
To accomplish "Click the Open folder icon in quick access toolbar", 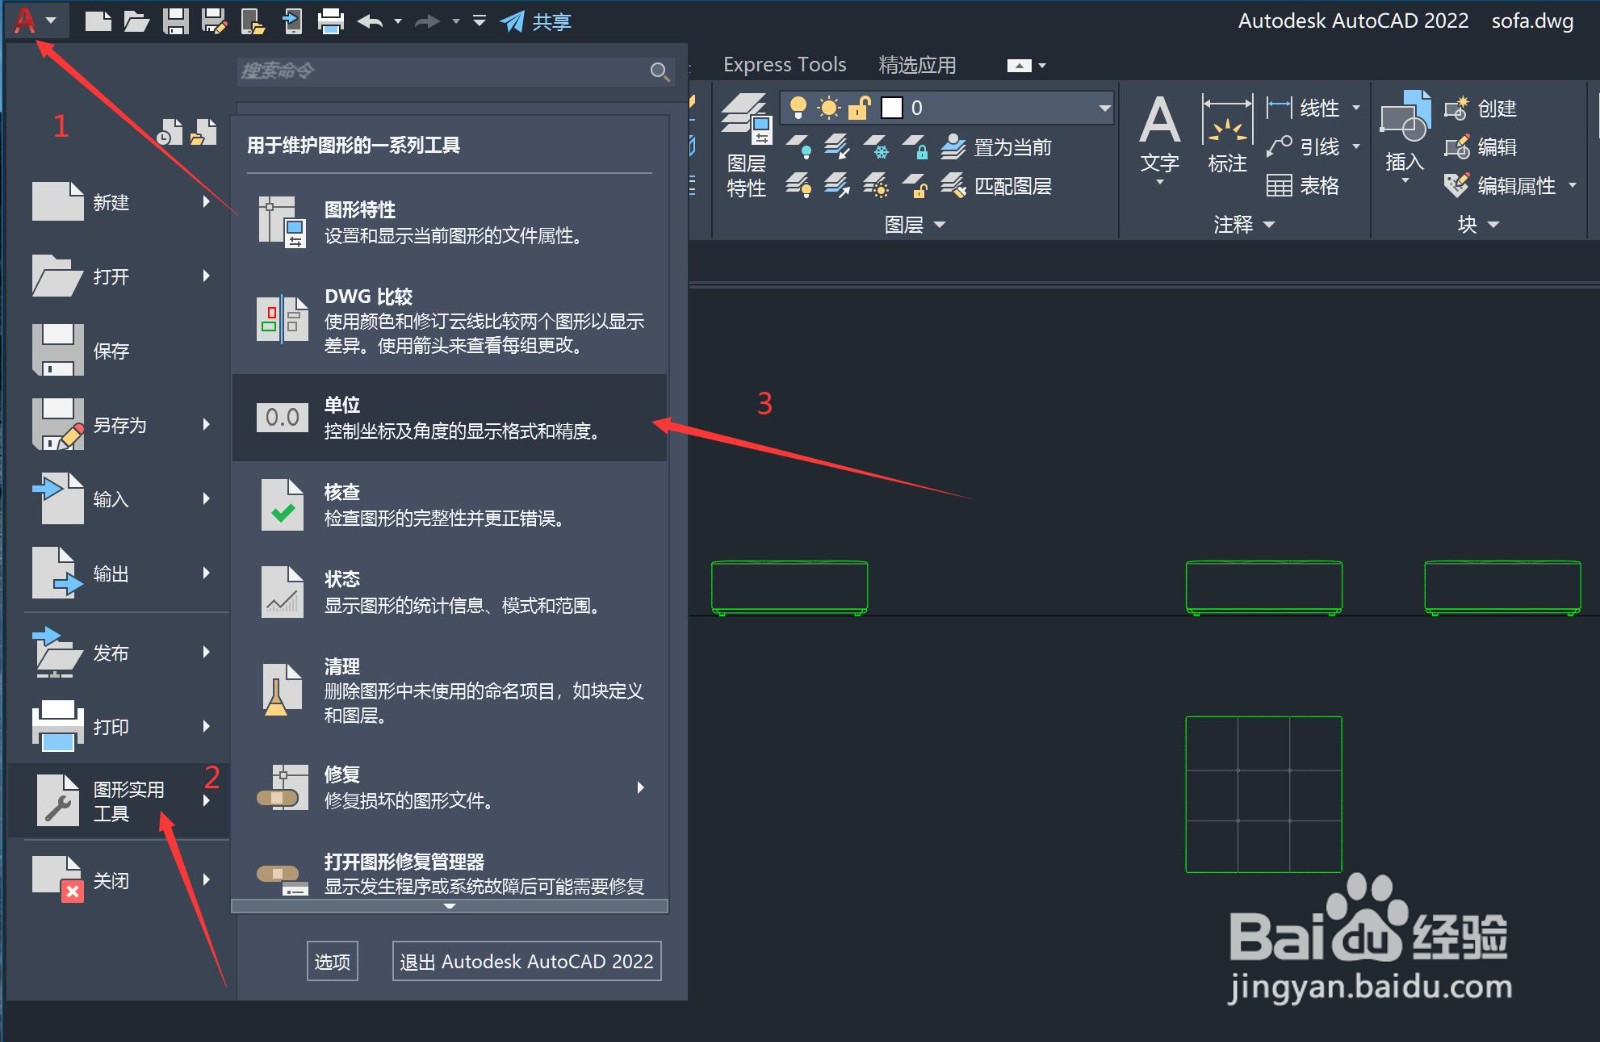I will tap(136, 21).
